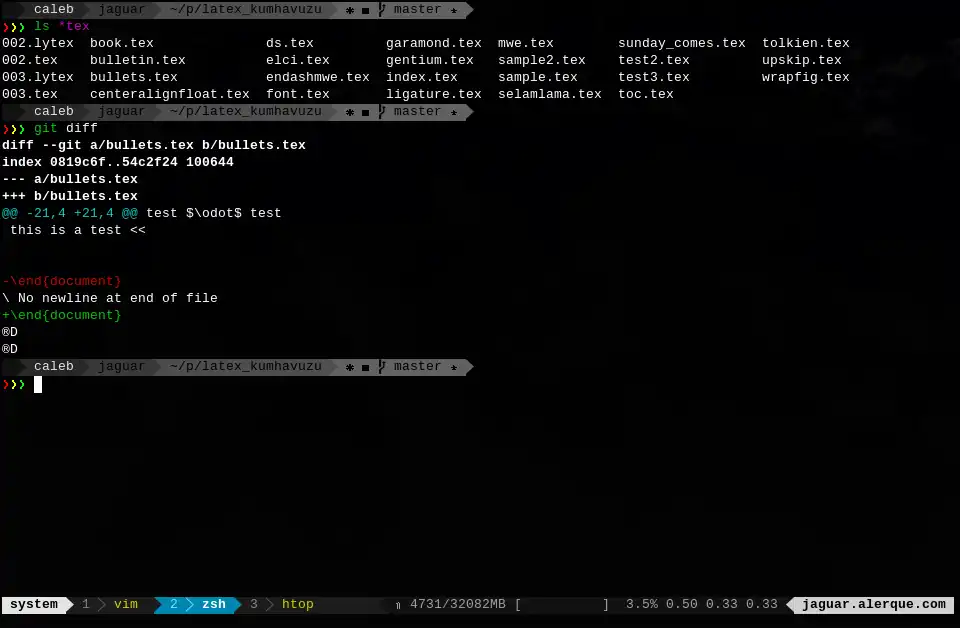Click file name test3.tex
This screenshot has height=628, width=960.
click(x=654, y=77)
